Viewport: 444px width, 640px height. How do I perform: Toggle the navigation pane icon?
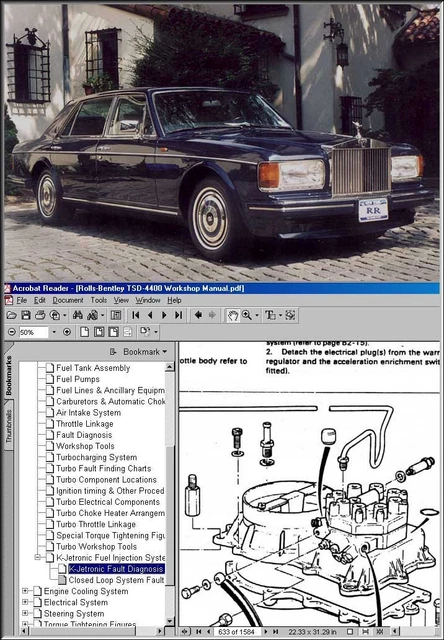116,315
